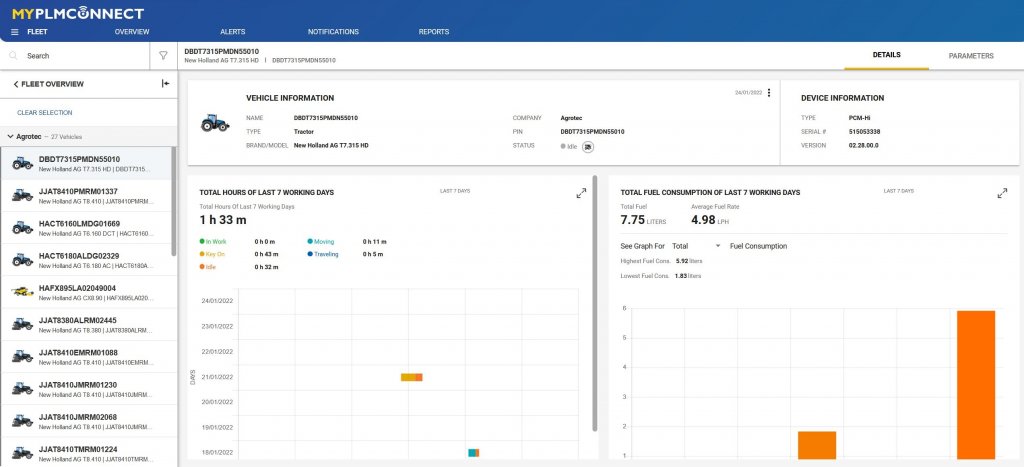
Task: Switch to the Parameters tab
Action: click(x=971, y=56)
